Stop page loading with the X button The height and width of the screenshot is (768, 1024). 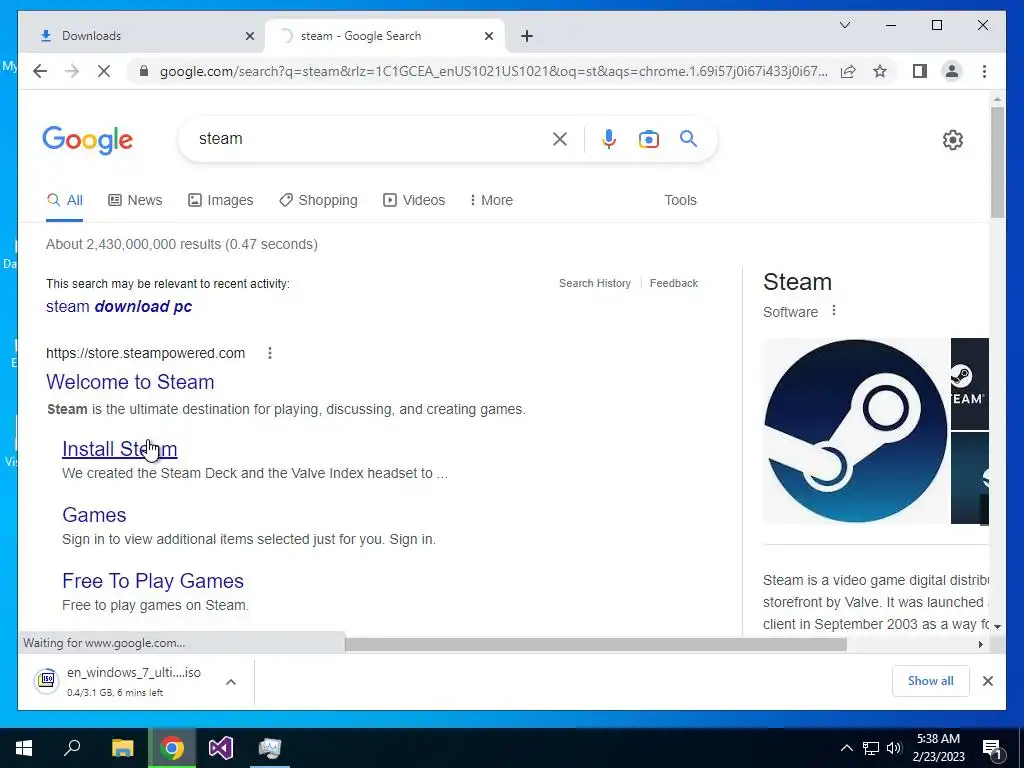tap(104, 71)
